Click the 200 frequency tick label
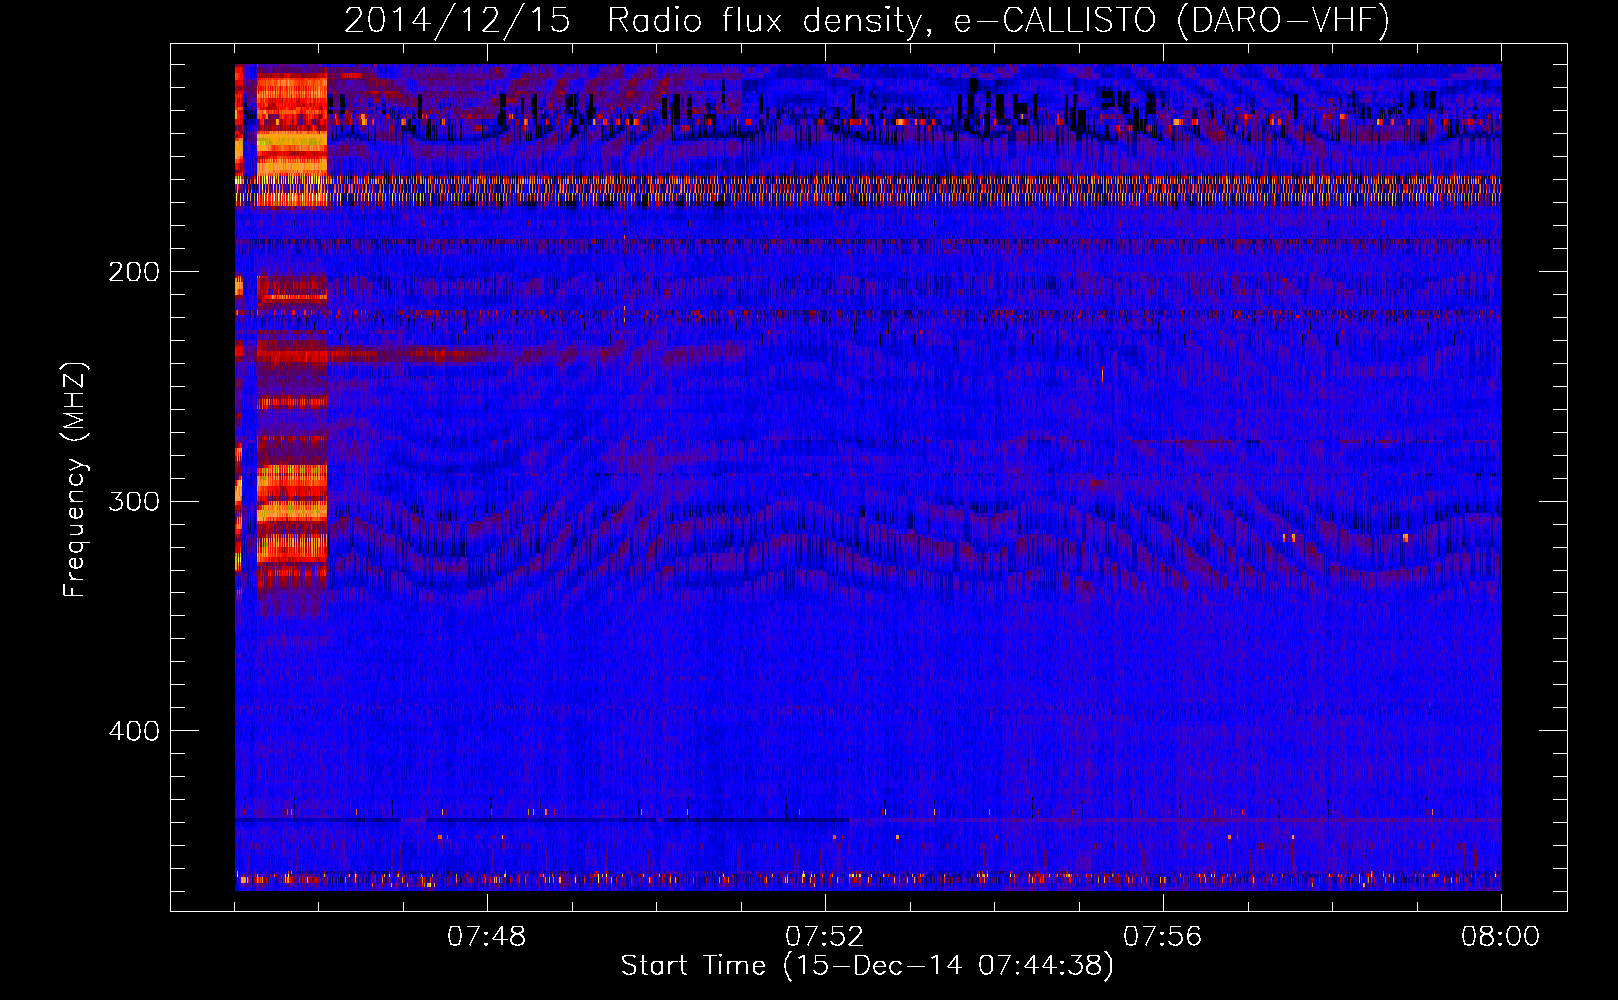The image size is (1618, 1000). [134, 272]
